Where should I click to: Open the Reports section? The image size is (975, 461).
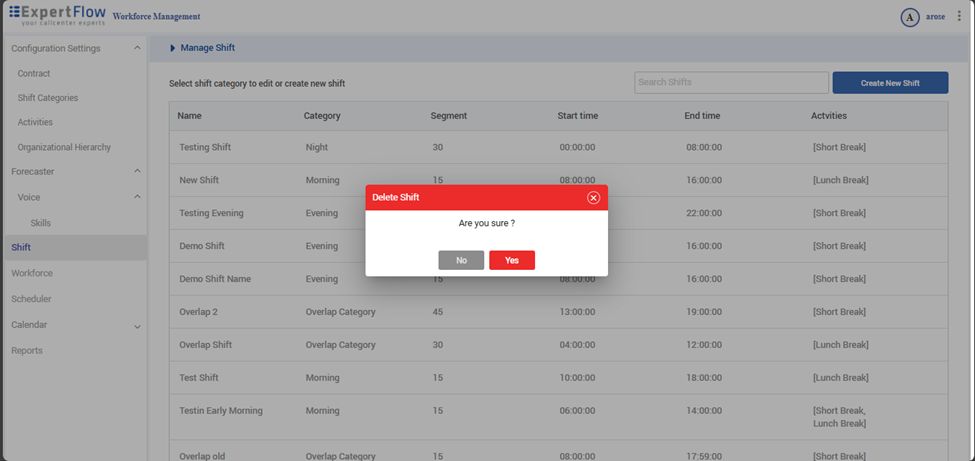click(27, 351)
